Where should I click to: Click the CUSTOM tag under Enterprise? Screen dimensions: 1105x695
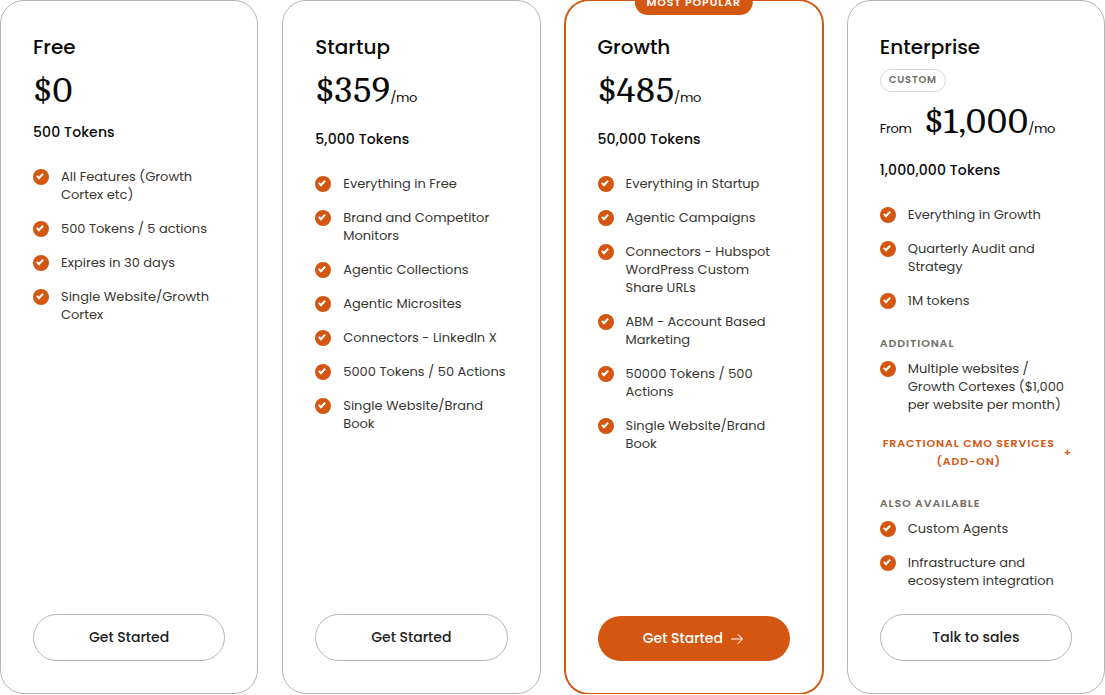[913, 80]
